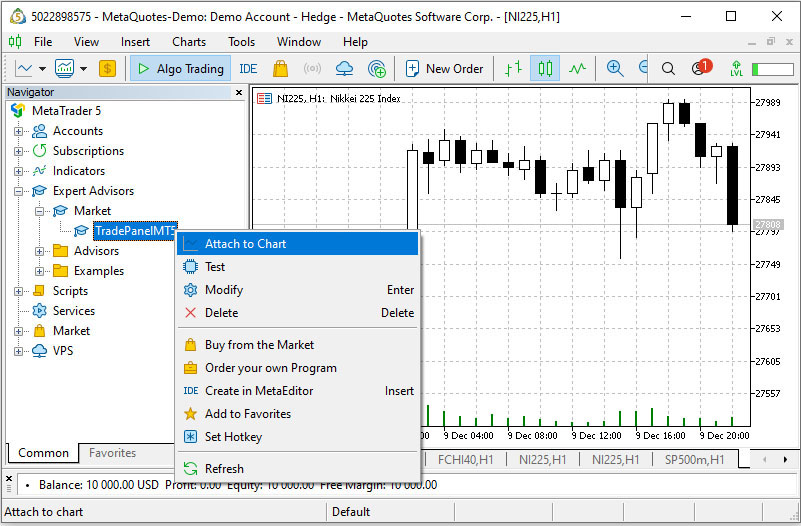Collapse the Market subfolder under Expert Advisors
801x526 pixels.
(x=39, y=211)
